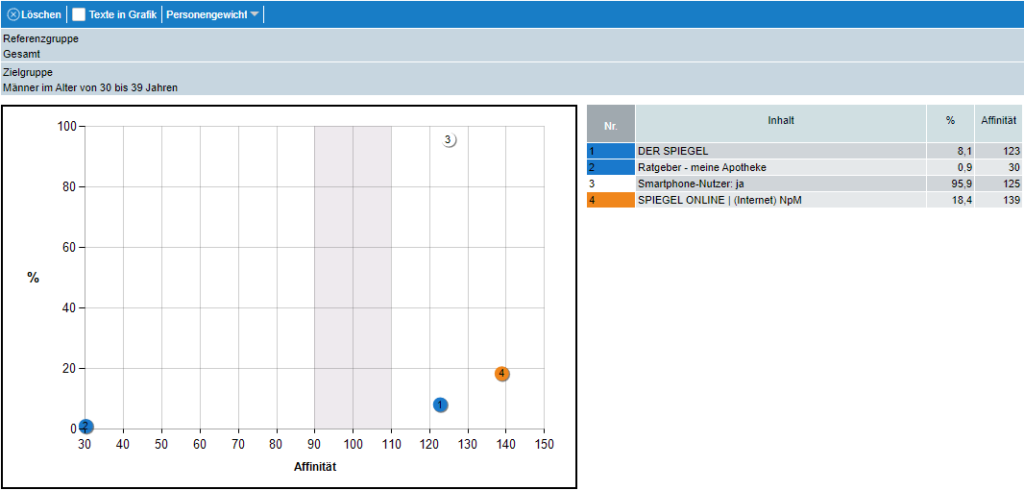
Task: Click the orange swatch for row 4
Action: 610,200
